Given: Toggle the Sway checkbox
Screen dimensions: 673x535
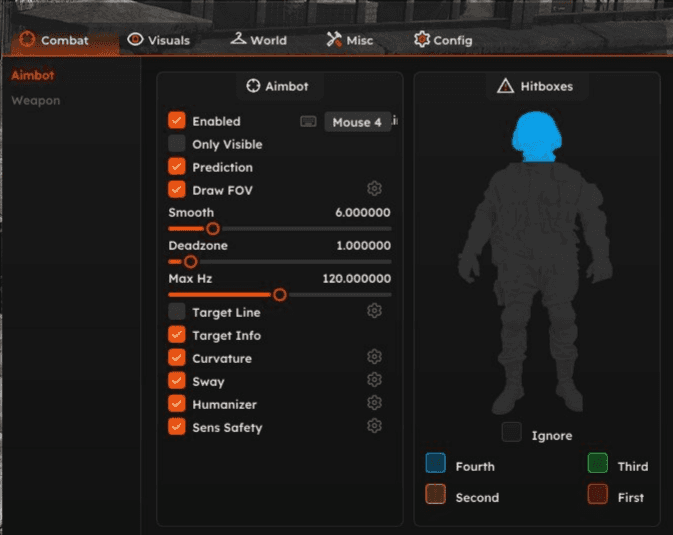Looking at the screenshot, I should (176, 380).
